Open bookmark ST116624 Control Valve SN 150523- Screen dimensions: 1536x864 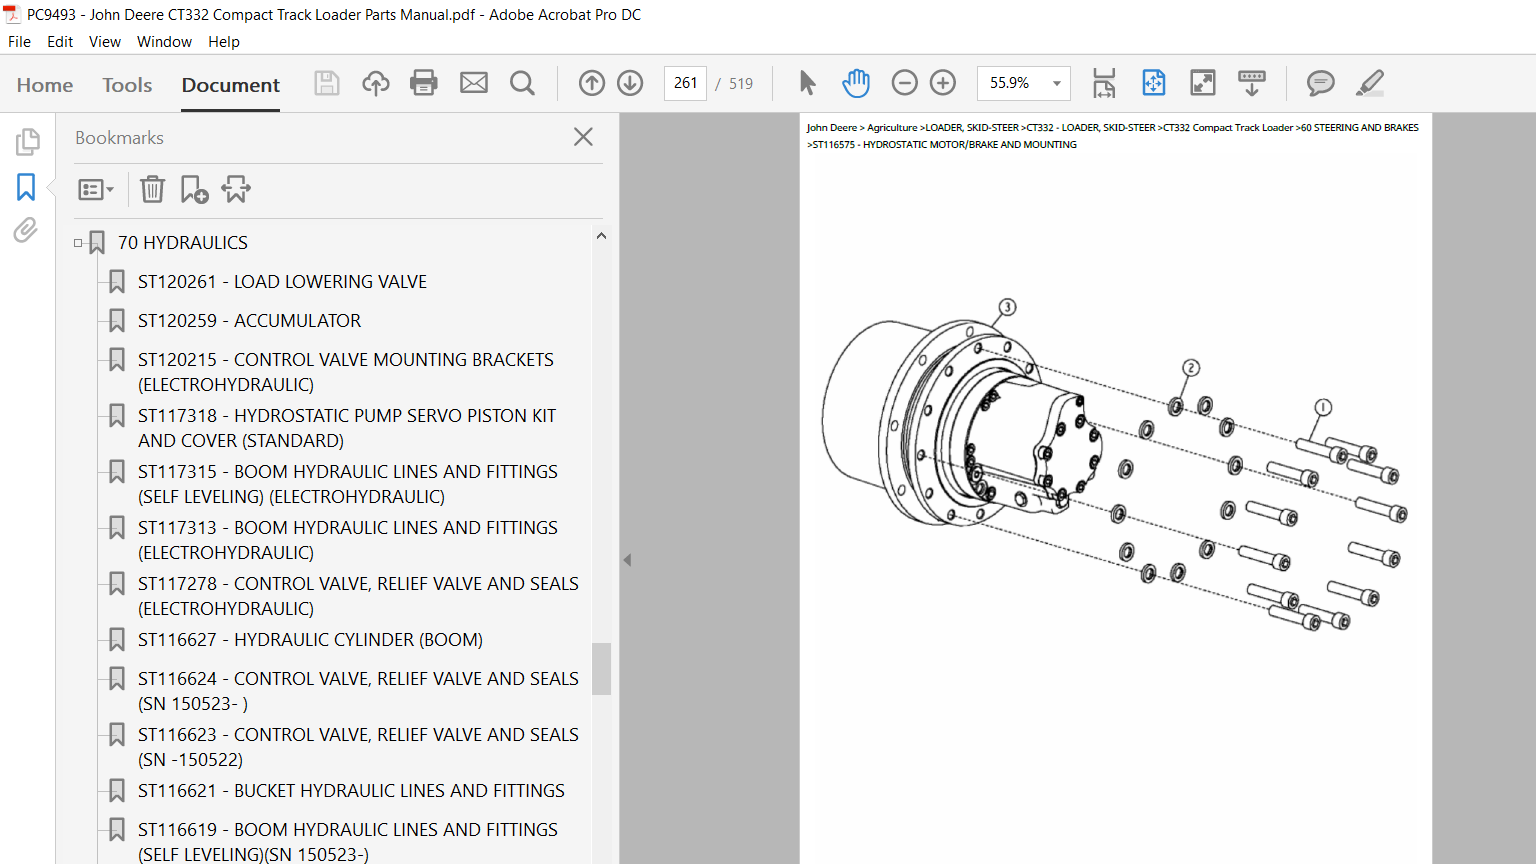pos(358,691)
